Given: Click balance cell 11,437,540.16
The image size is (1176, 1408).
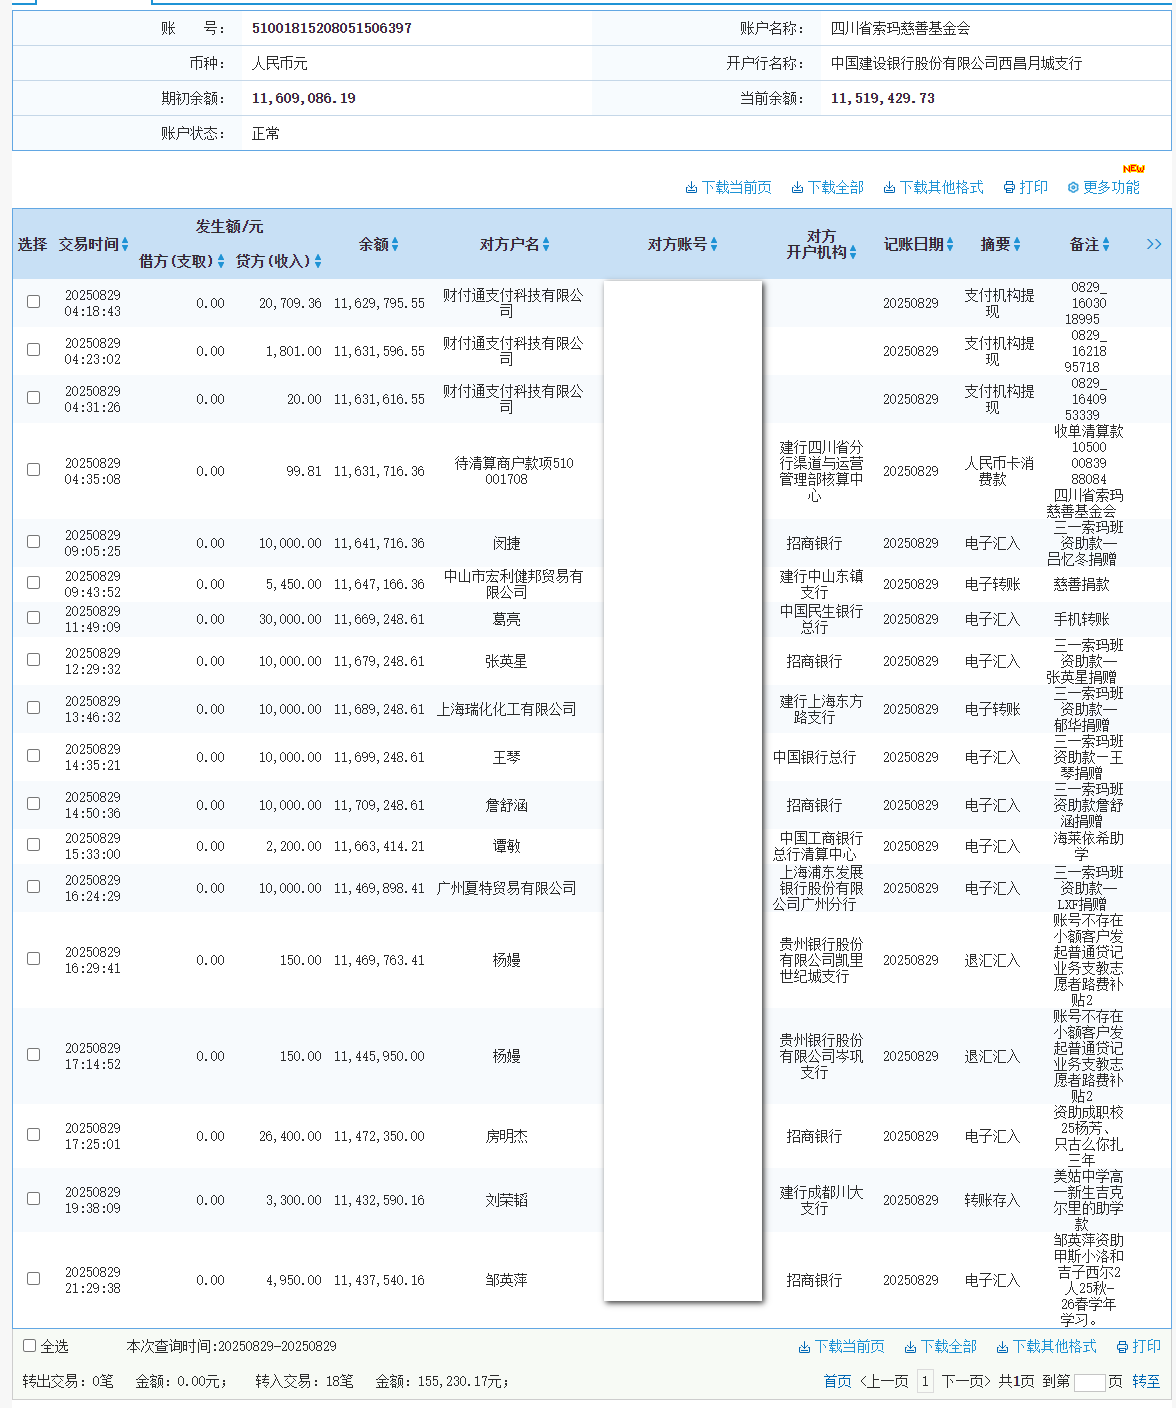Looking at the screenshot, I should tap(379, 1280).
